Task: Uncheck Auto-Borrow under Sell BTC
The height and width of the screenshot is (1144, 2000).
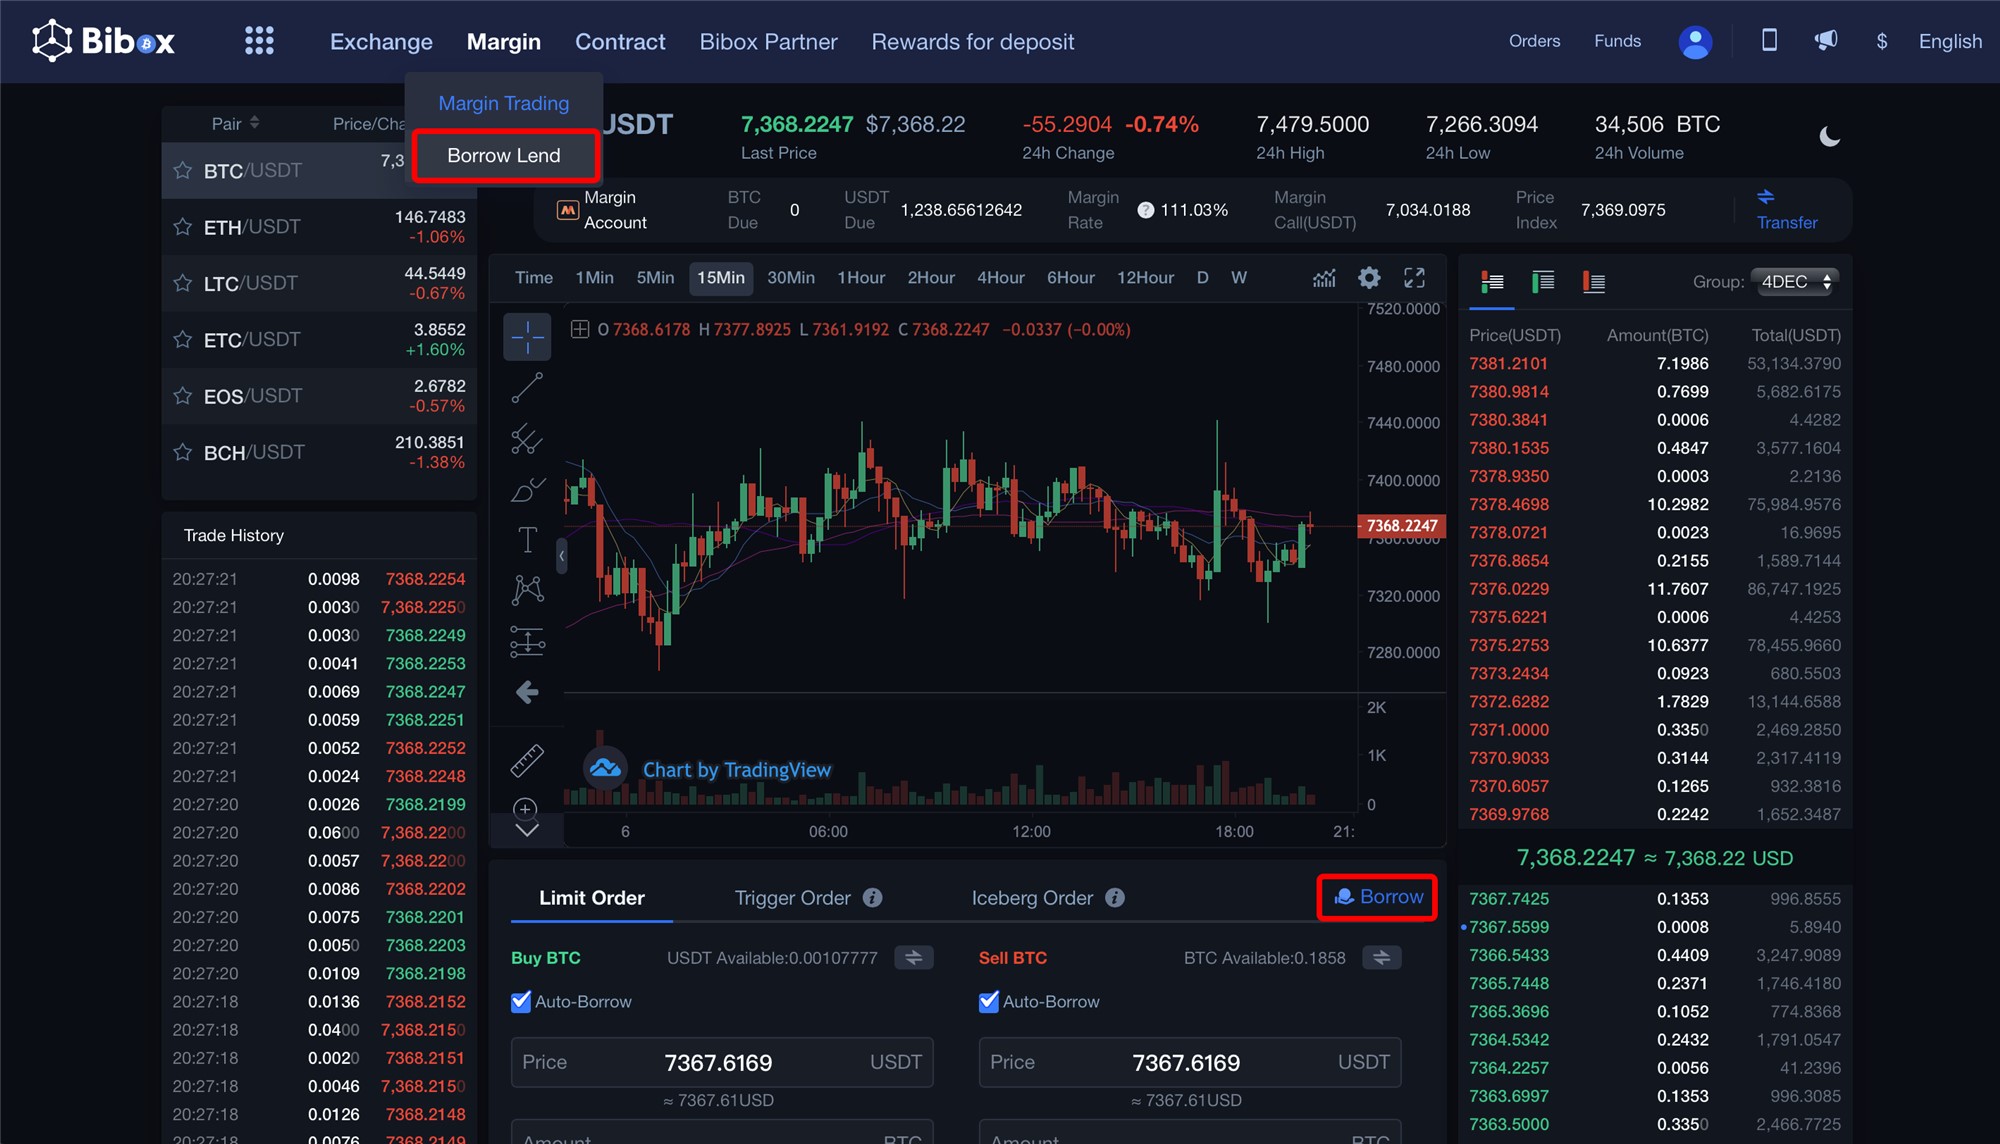Action: click(x=989, y=1002)
